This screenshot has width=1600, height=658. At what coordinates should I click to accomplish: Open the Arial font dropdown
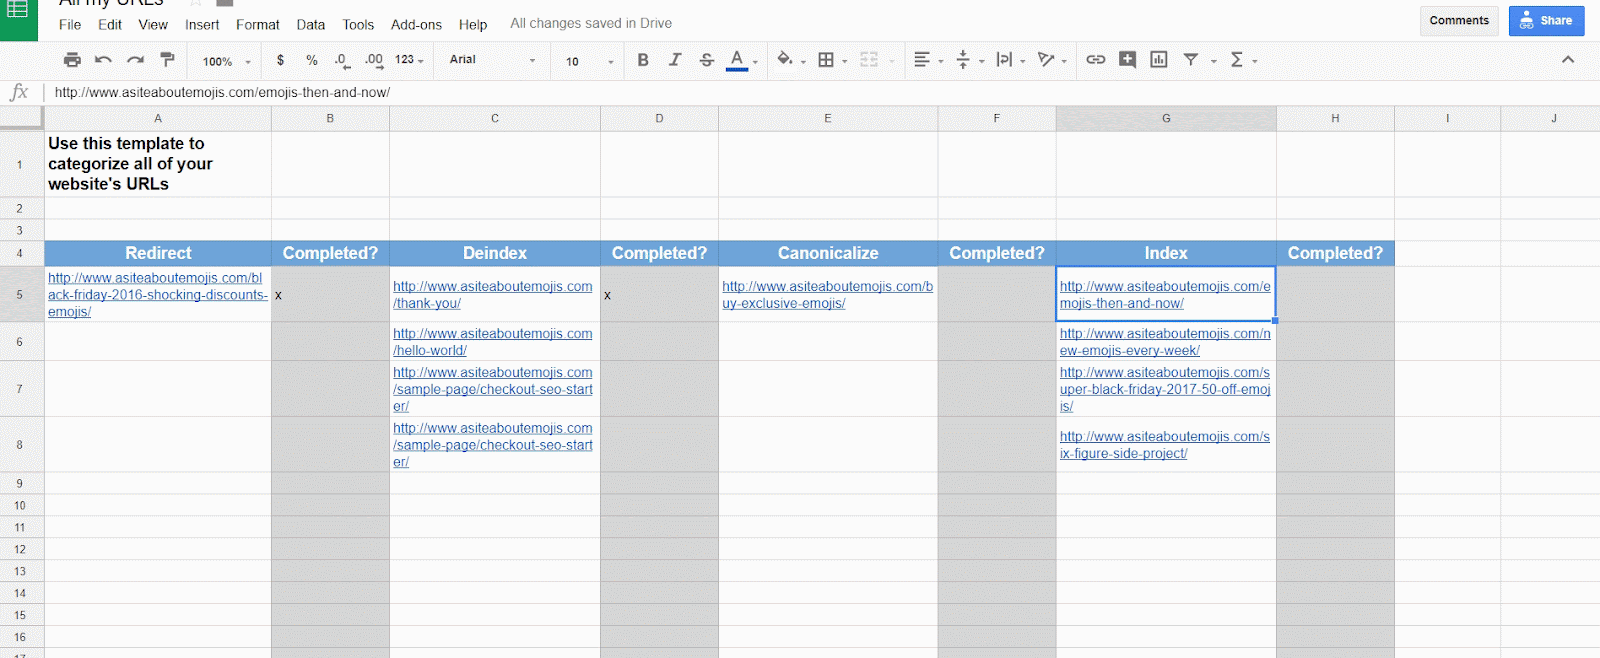pyautogui.click(x=492, y=60)
